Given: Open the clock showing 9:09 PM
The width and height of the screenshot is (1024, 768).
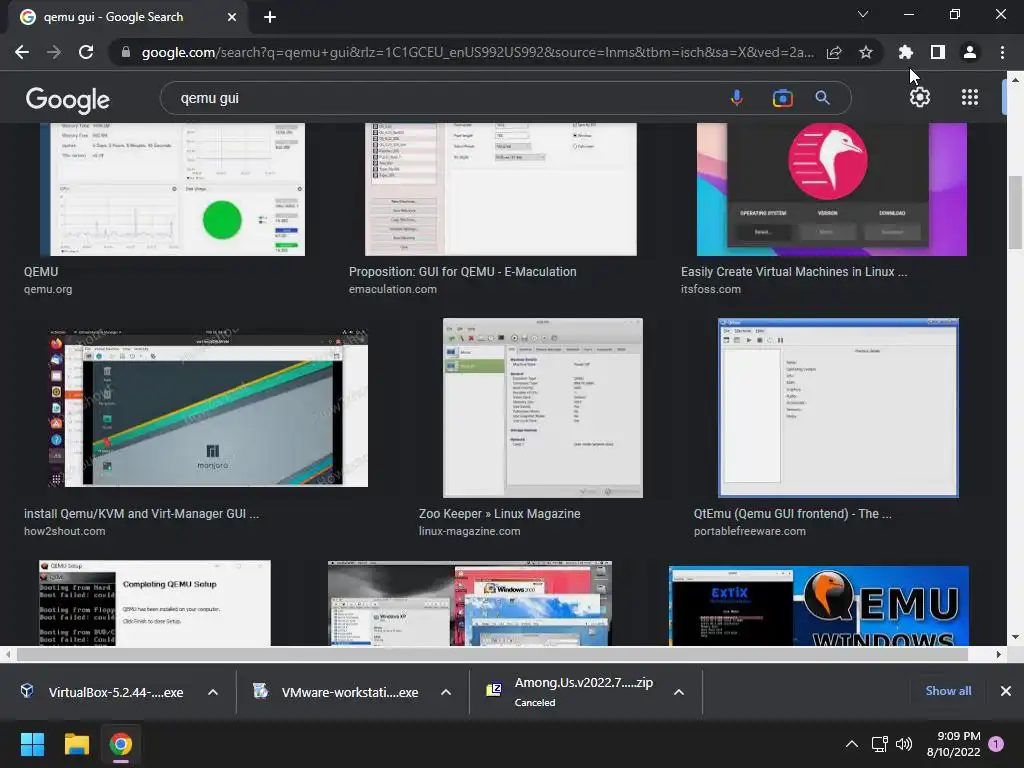Looking at the screenshot, I should pos(953,744).
